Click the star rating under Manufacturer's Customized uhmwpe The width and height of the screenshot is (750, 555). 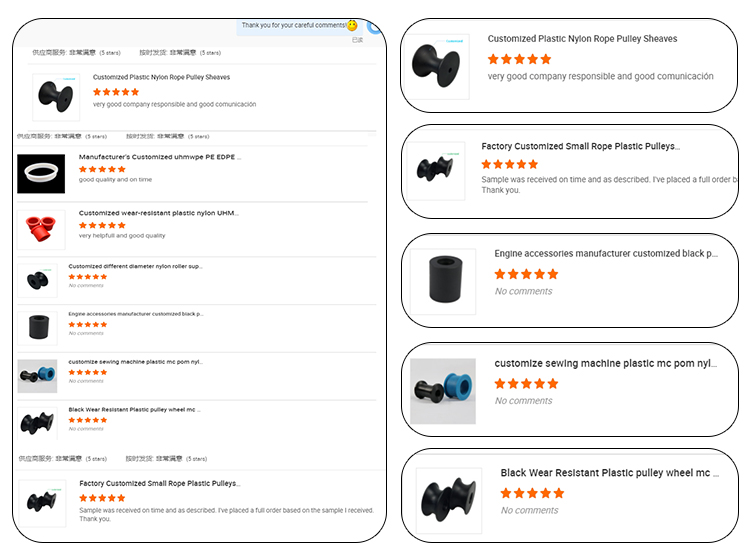(x=102, y=169)
